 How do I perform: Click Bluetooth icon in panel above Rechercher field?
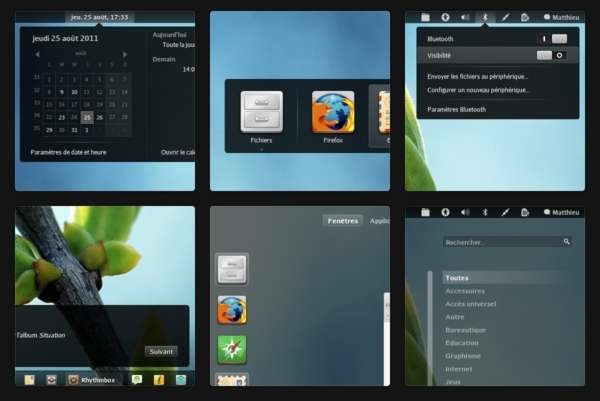(x=485, y=212)
